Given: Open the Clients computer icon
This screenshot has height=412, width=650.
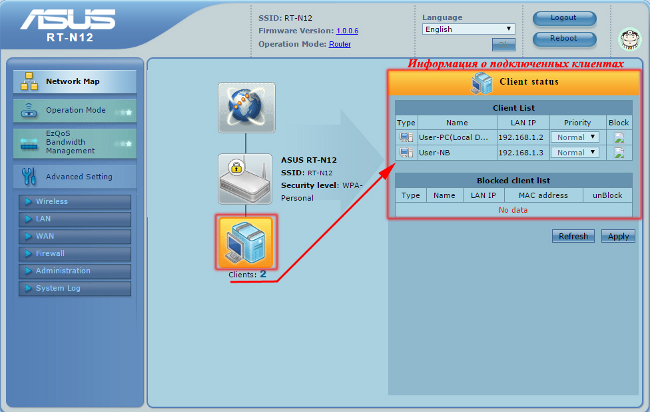Looking at the screenshot, I should click(246, 243).
